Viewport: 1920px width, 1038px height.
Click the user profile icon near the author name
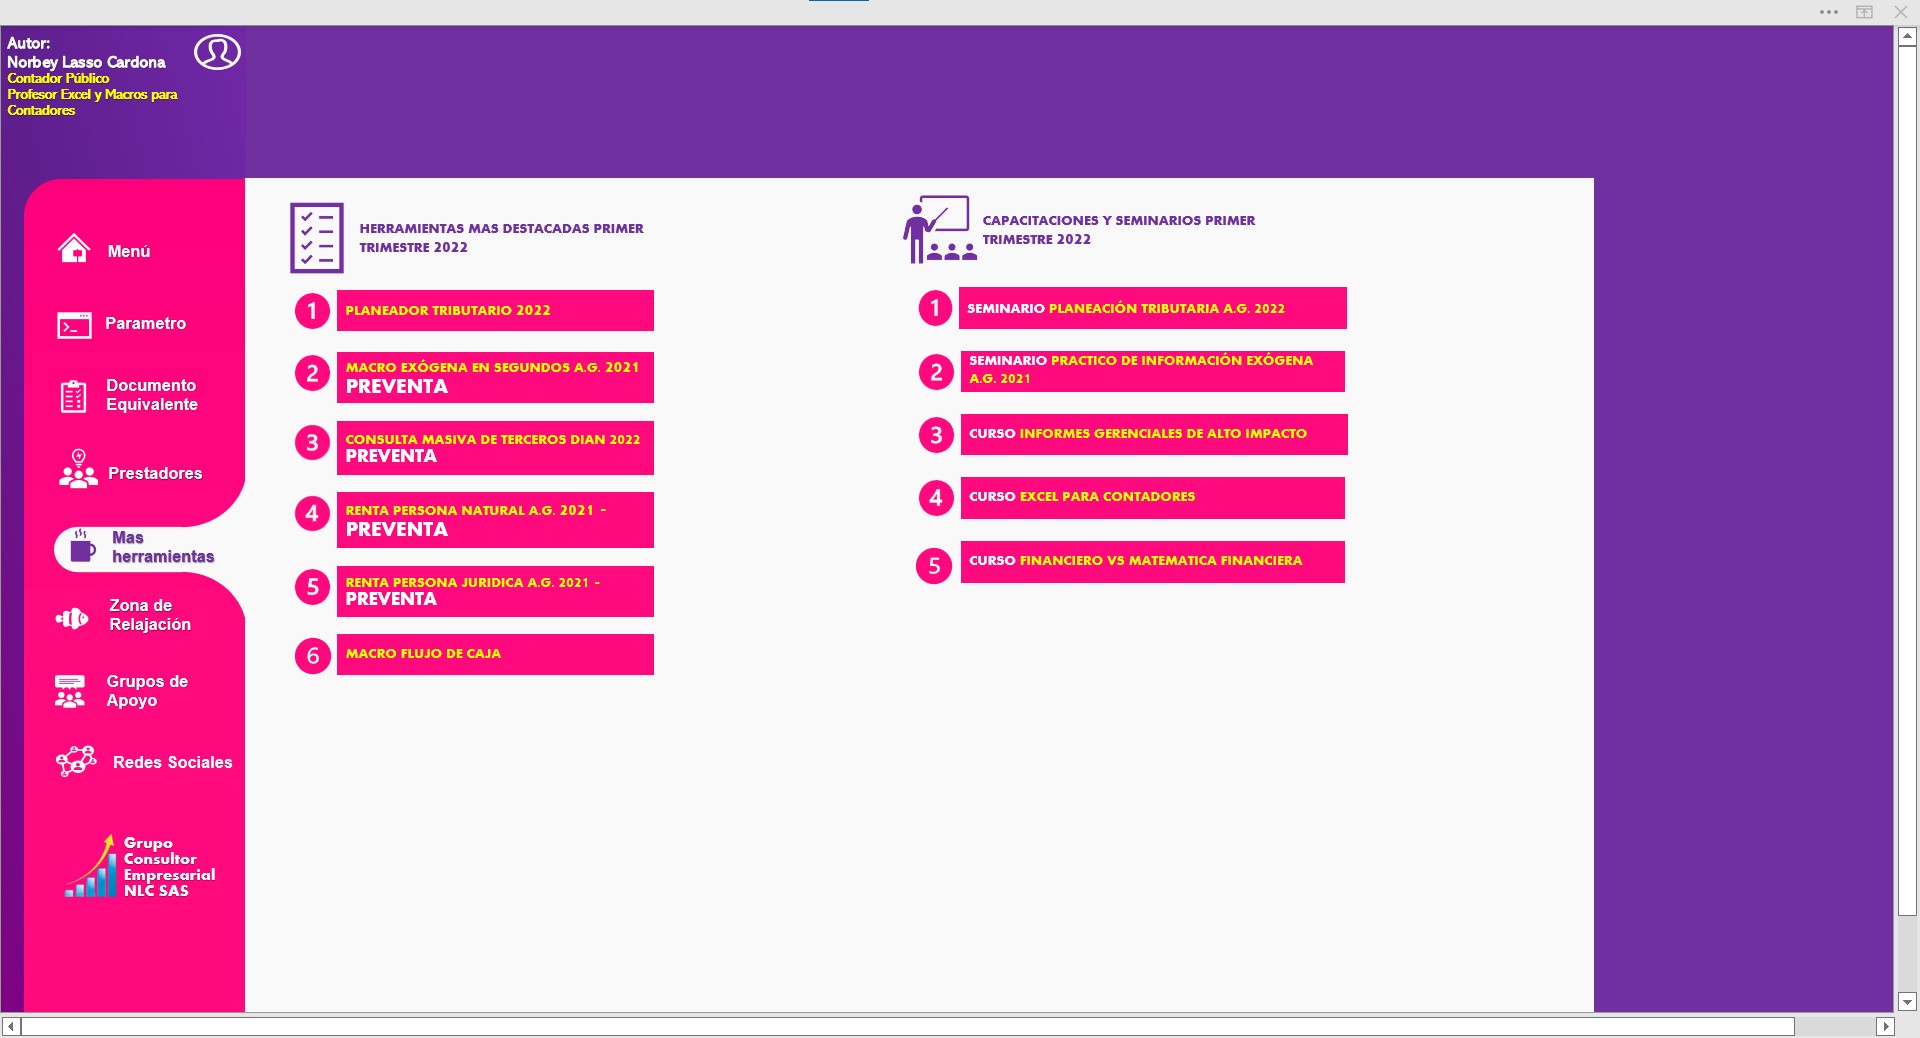(217, 52)
